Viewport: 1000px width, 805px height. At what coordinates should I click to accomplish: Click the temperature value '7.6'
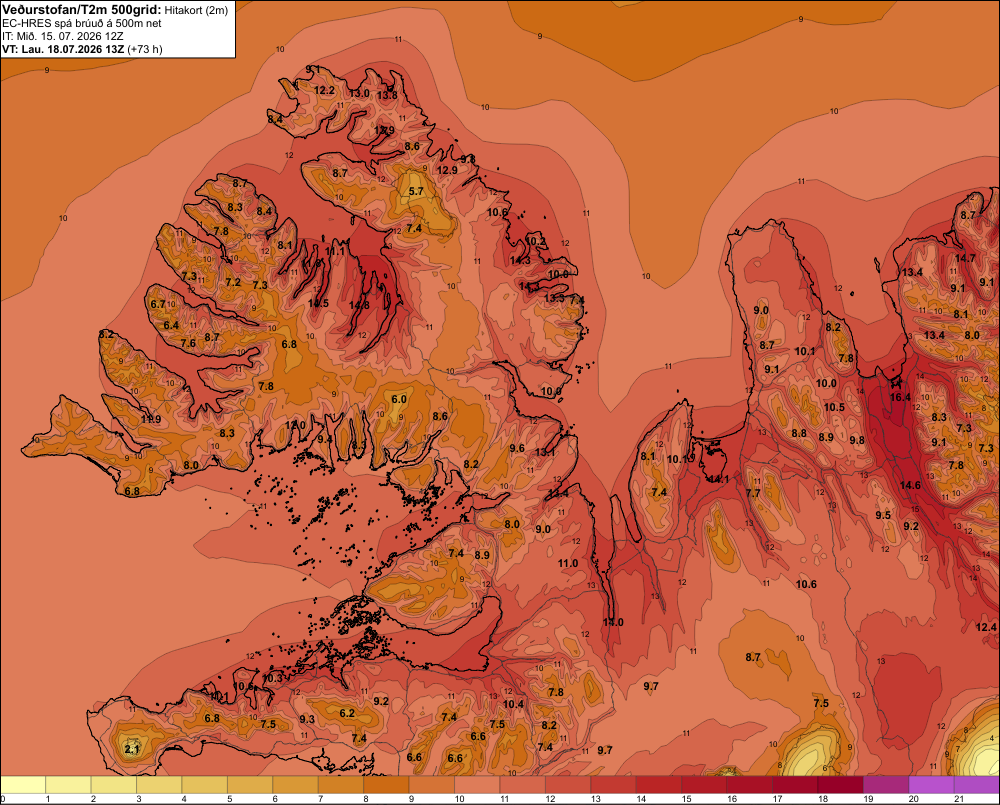188,343
